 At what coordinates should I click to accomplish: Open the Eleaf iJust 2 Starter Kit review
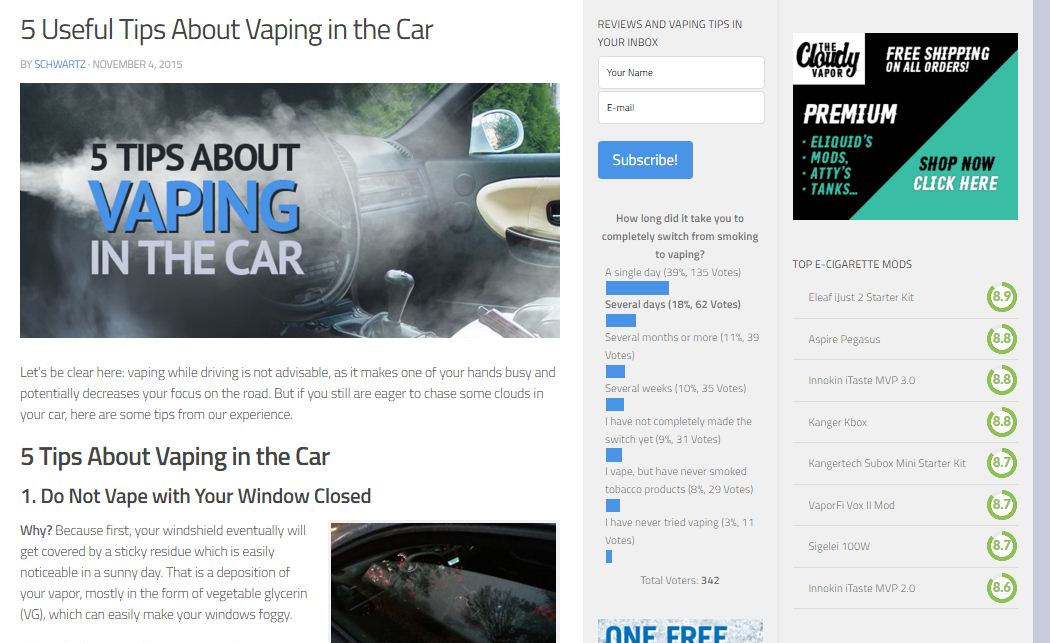point(860,297)
